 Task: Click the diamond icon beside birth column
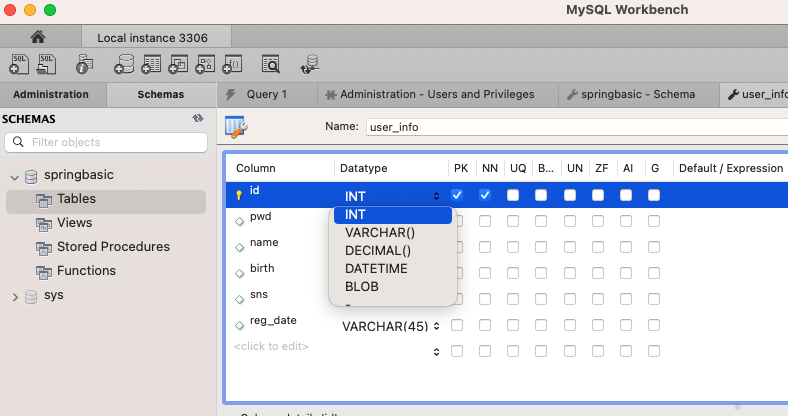click(x=240, y=273)
